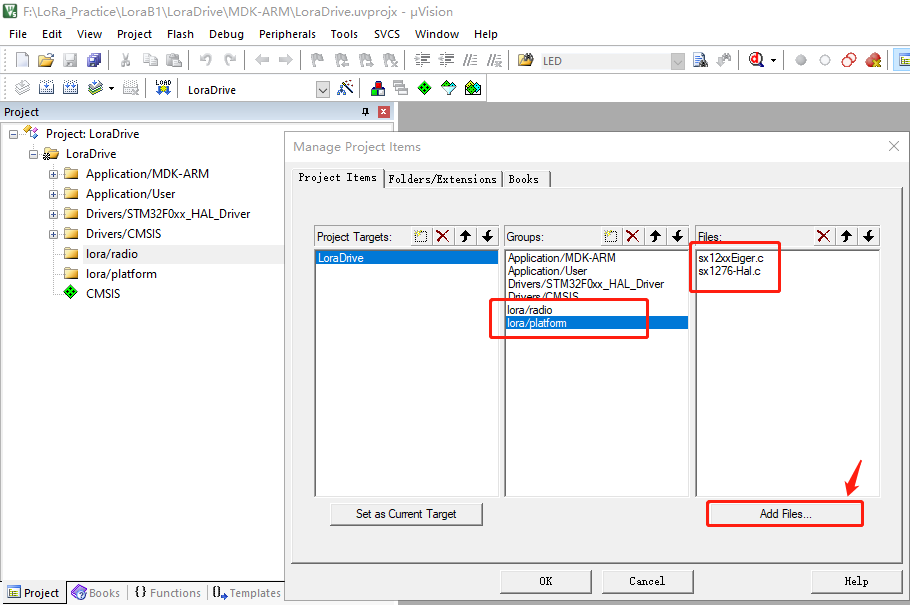The height and width of the screenshot is (605, 910).
Task: Move the selected file down
Action: click(868, 236)
